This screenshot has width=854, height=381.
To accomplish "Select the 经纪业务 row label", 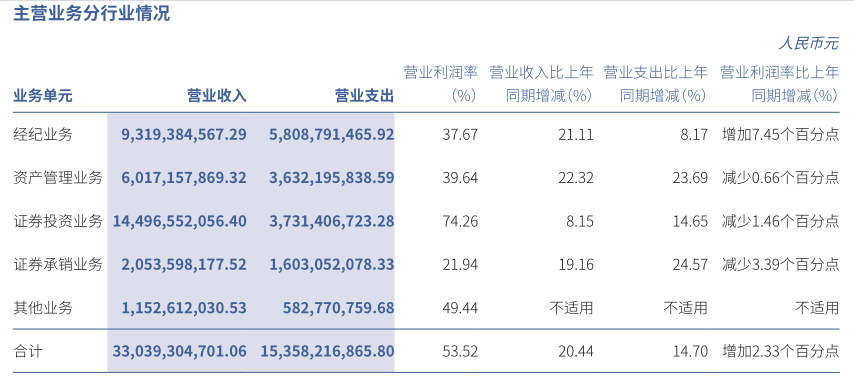I will click(x=42, y=134).
